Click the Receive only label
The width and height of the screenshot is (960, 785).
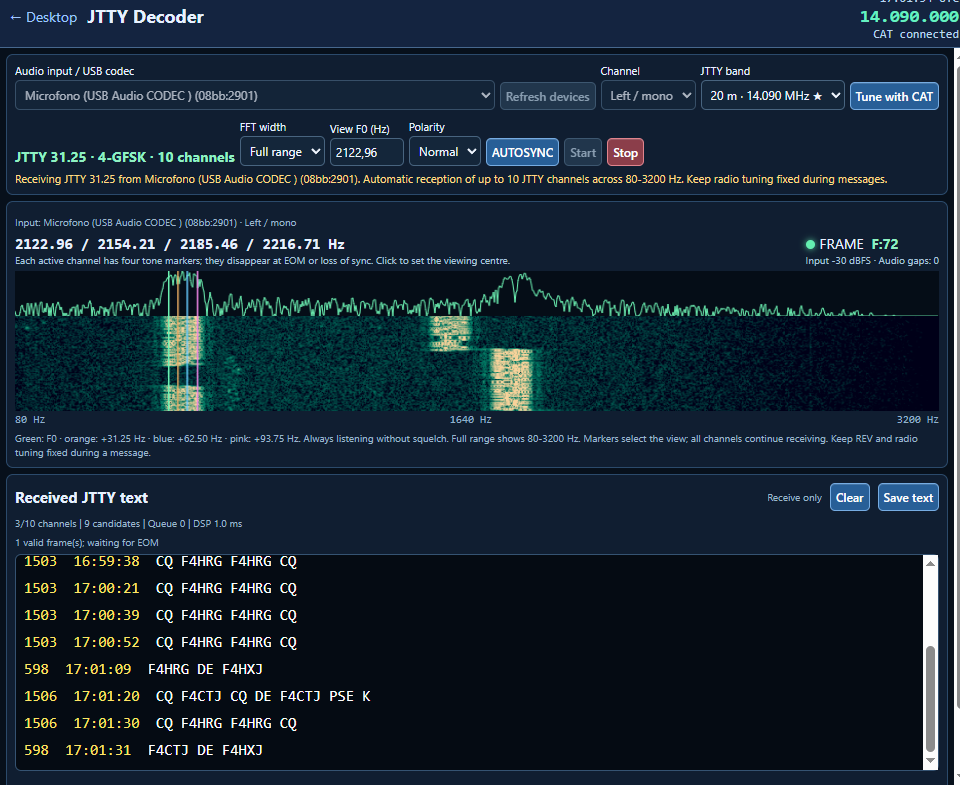click(x=794, y=498)
